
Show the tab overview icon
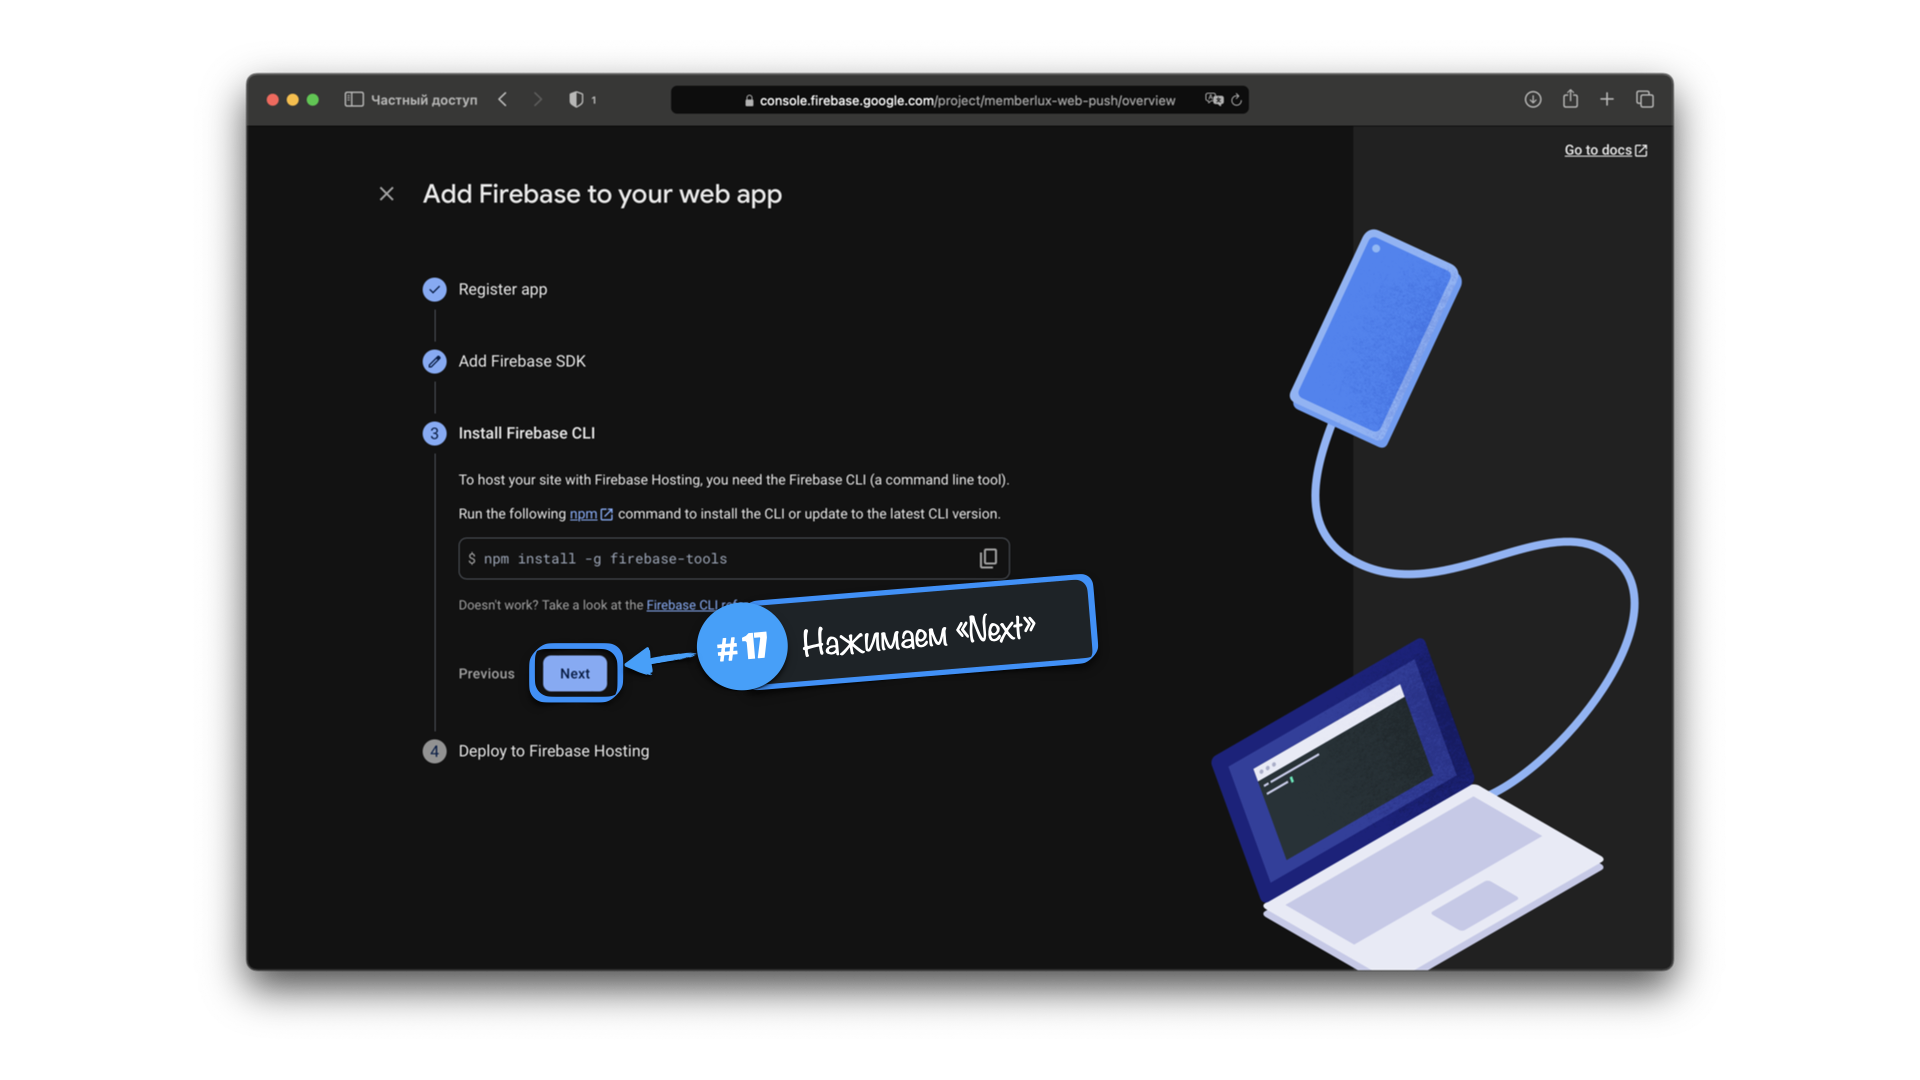coord(1645,100)
